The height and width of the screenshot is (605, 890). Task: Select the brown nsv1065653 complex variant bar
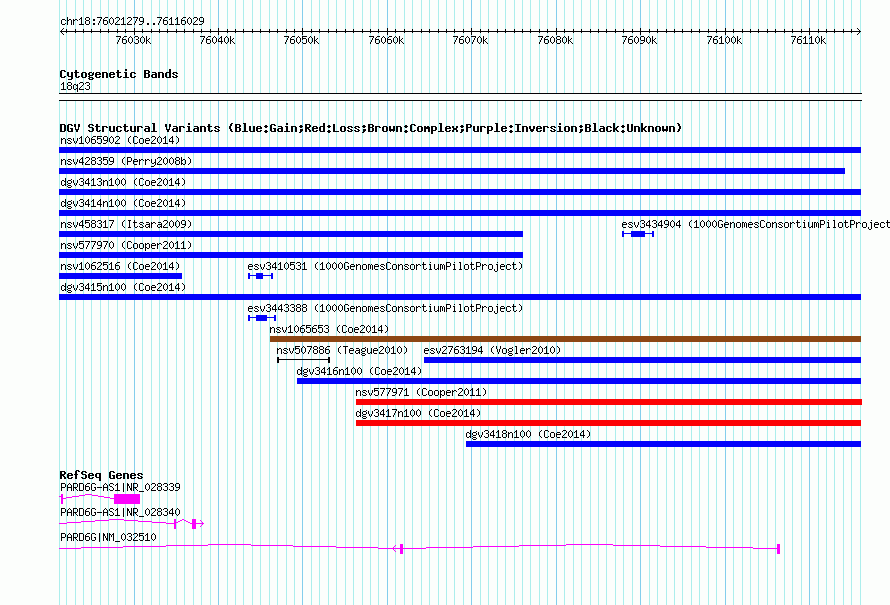tap(565, 339)
